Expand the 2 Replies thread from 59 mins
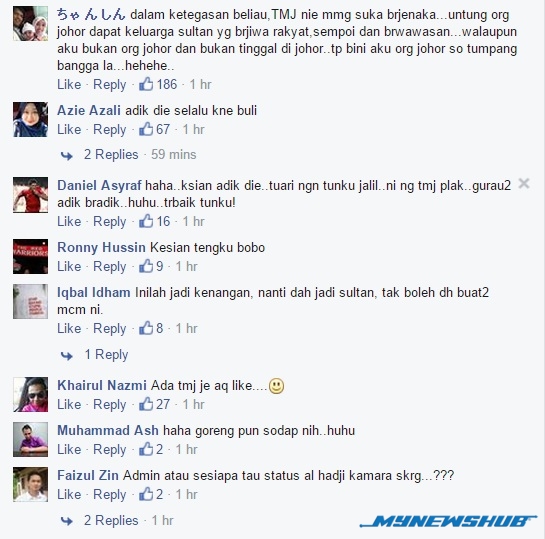The width and height of the screenshot is (545, 539). click(x=111, y=154)
